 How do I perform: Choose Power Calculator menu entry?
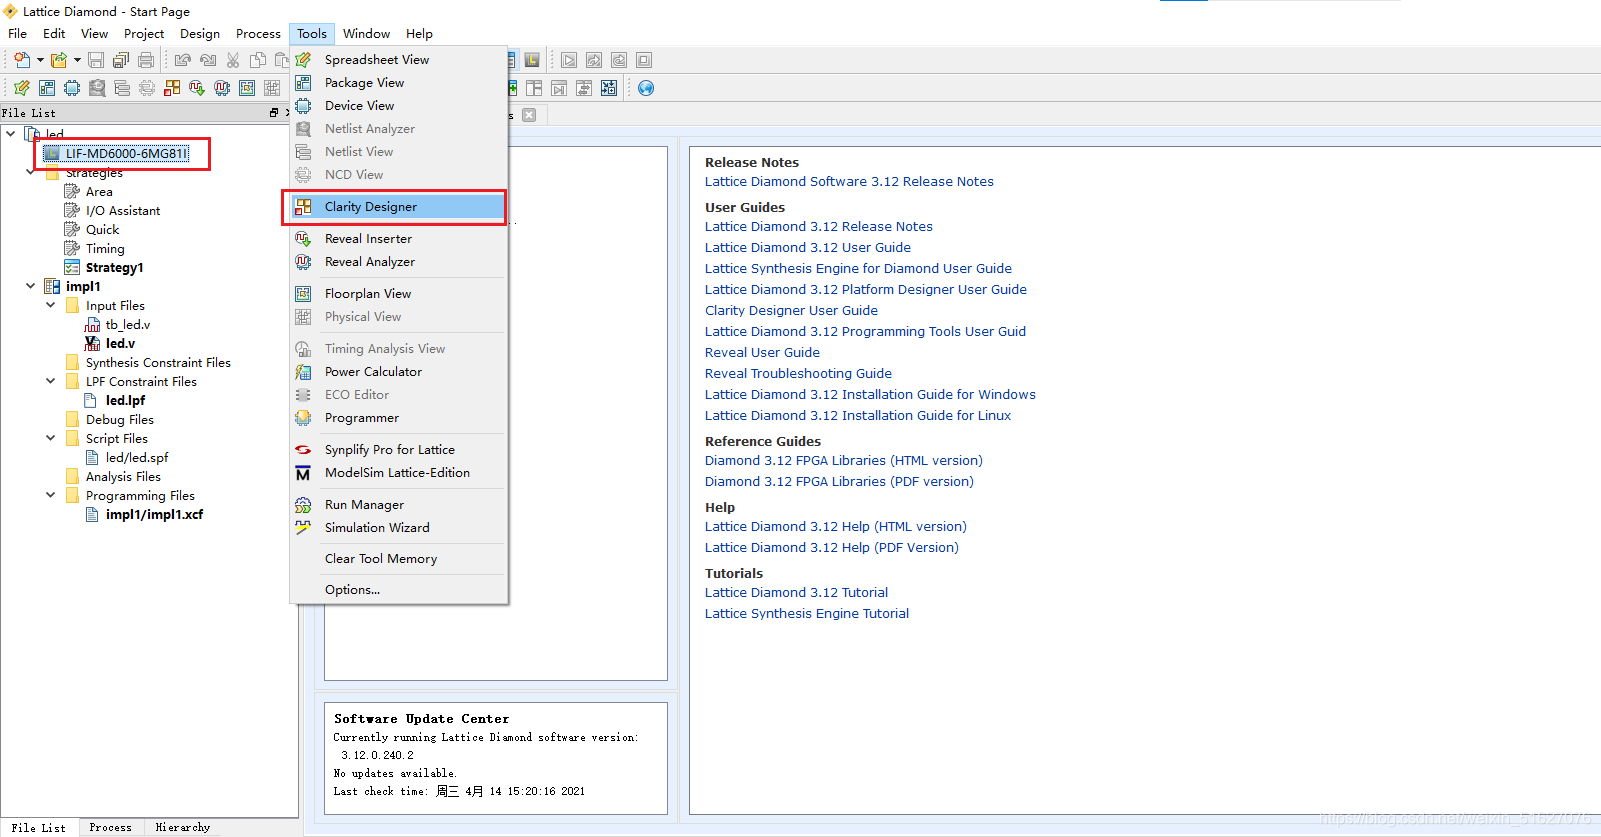coord(398,371)
